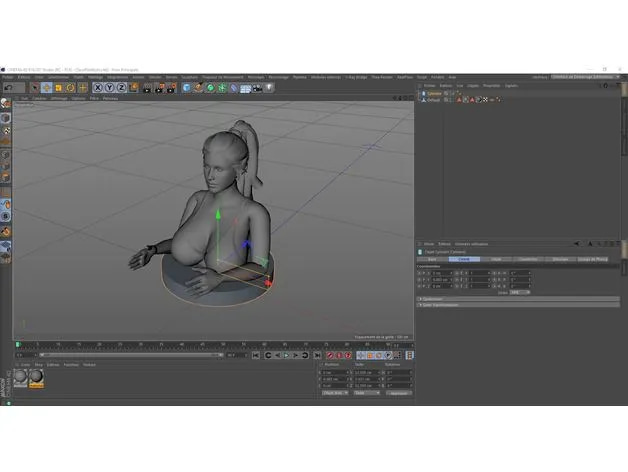Viewport: 628px width, 472px height.
Task: Select Texture mode checker icon in sidebar
Action: click(6, 130)
